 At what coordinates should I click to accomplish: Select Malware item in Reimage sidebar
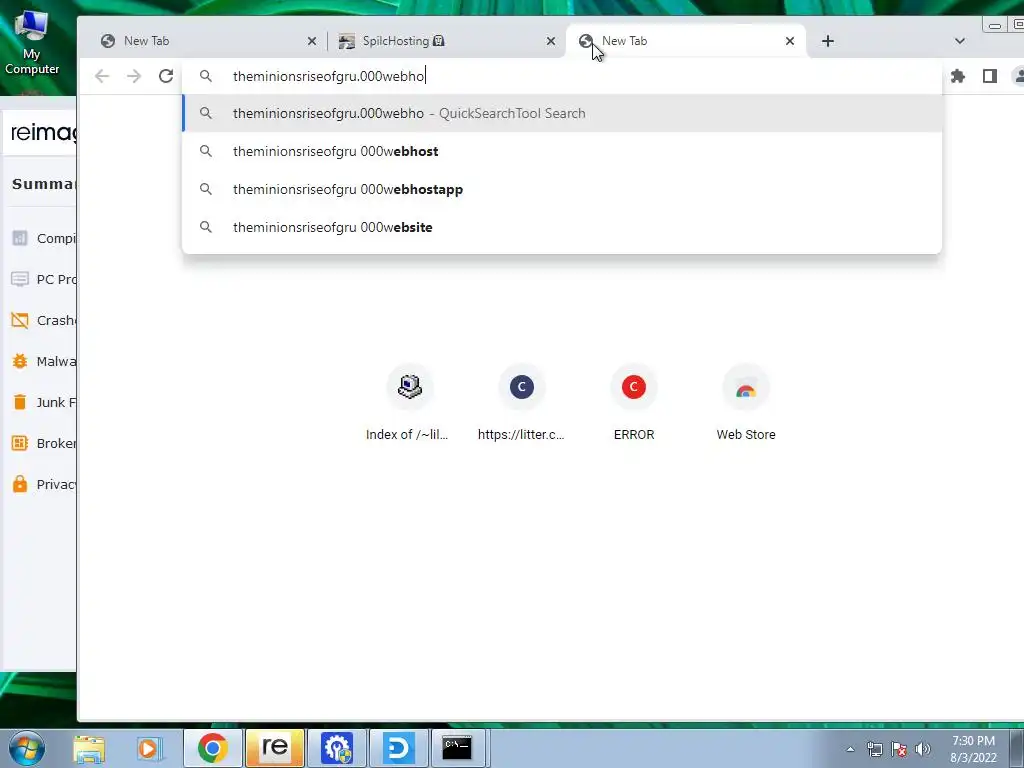pos(43,361)
